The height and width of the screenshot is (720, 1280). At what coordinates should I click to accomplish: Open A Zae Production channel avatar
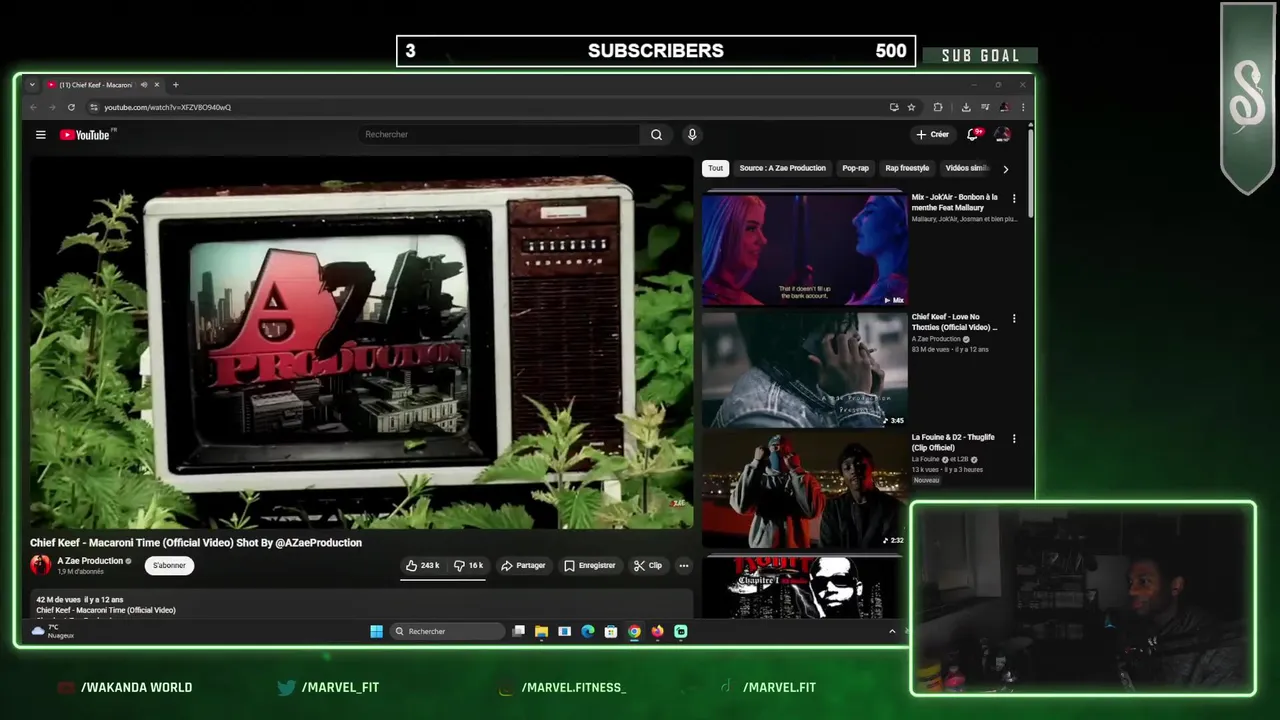pyautogui.click(x=41, y=565)
